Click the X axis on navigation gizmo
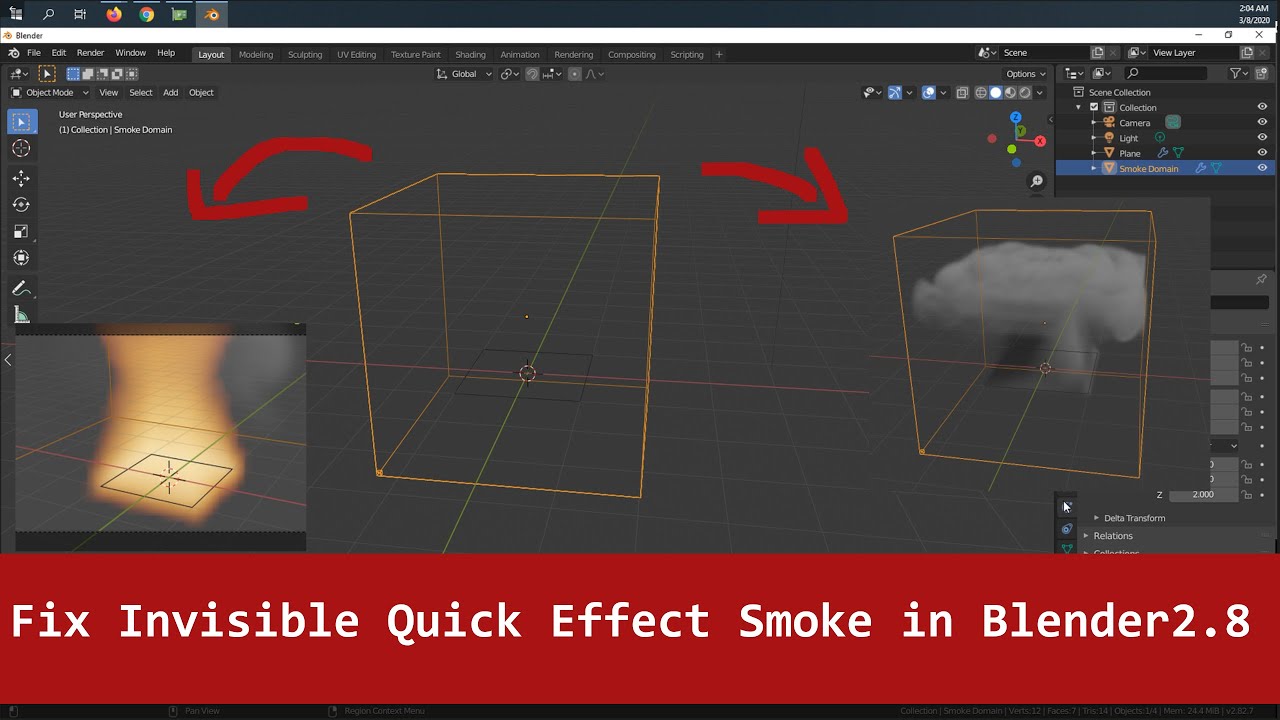This screenshot has width=1280, height=720. [1041, 141]
